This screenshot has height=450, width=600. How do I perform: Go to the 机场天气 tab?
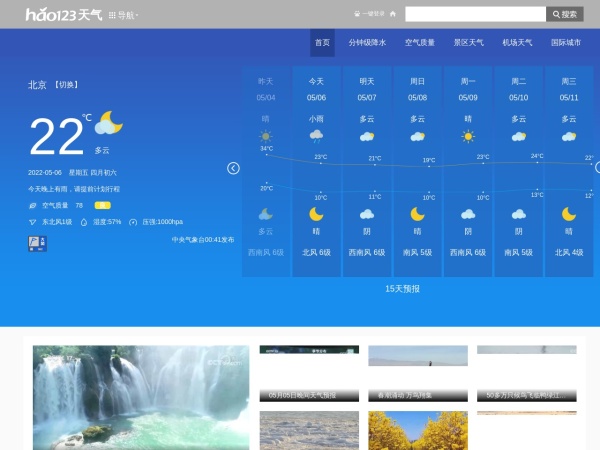pyautogui.click(x=517, y=43)
